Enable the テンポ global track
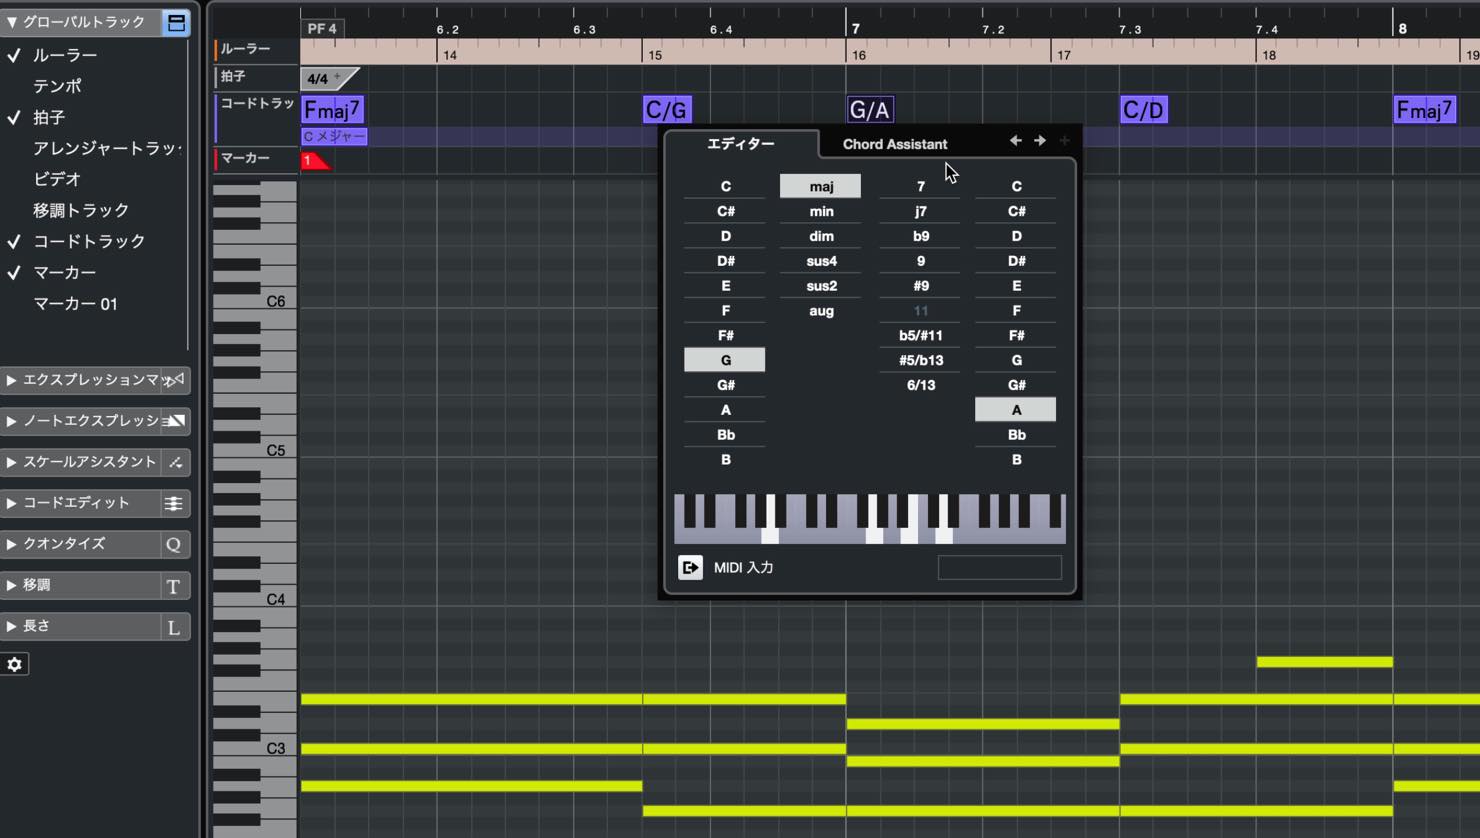Viewport: 1480px width, 838px height. pyautogui.click(x=57, y=86)
